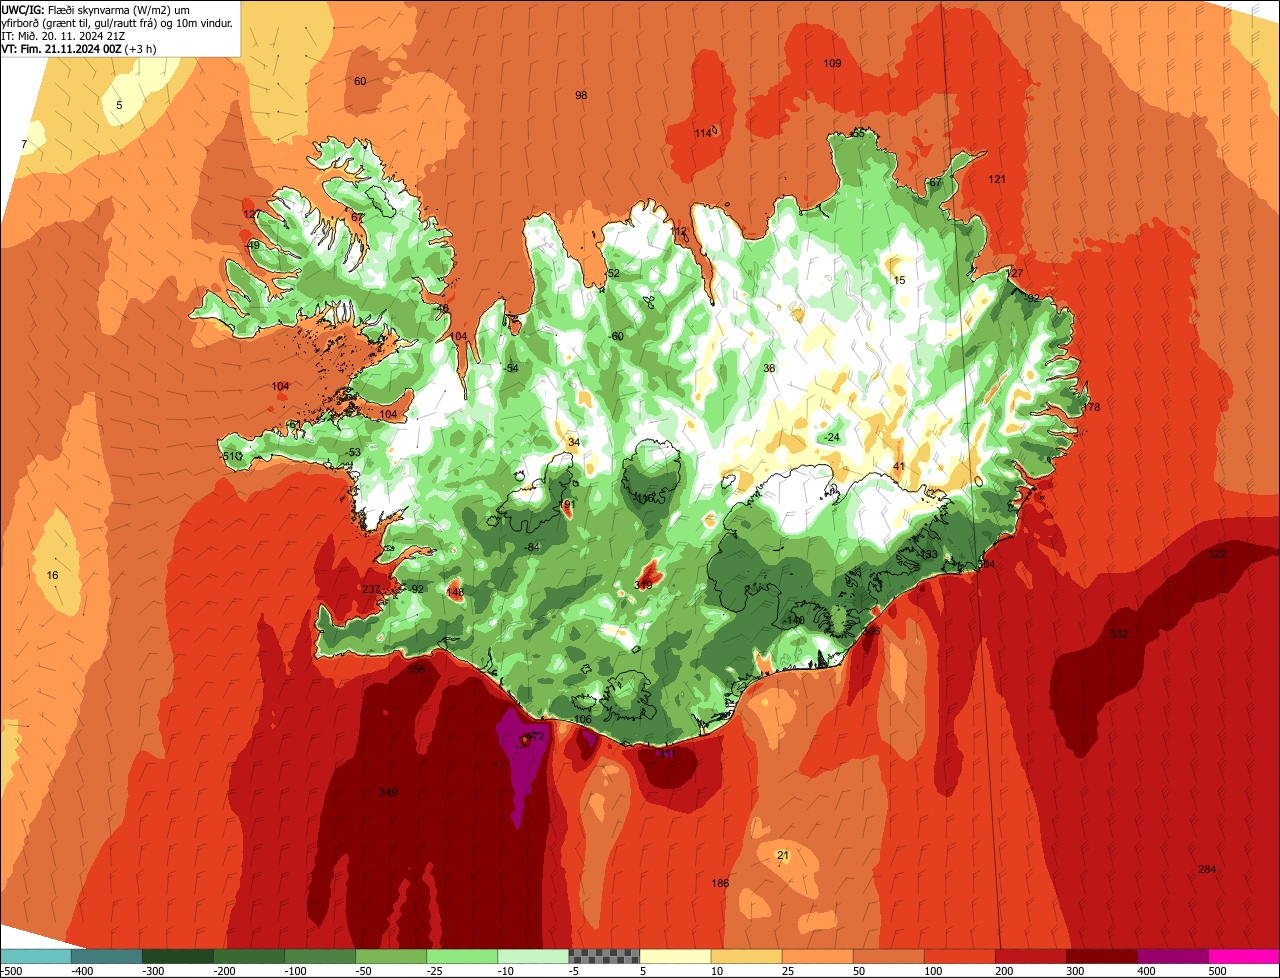Click the '332' map value
This screenshot has height=978, width=1280.
coord(1119,634)
